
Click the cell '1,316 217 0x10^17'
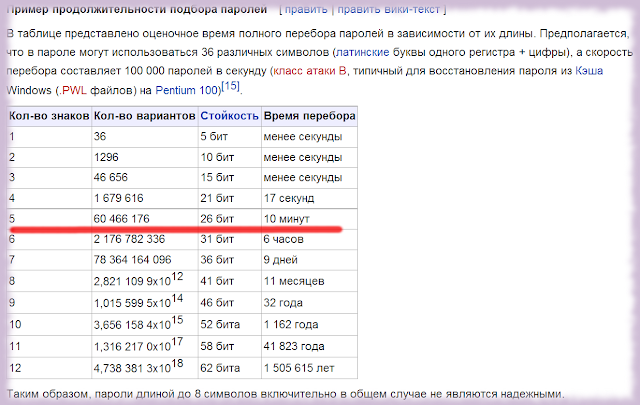pyautogui.click(x=144, y=346)
